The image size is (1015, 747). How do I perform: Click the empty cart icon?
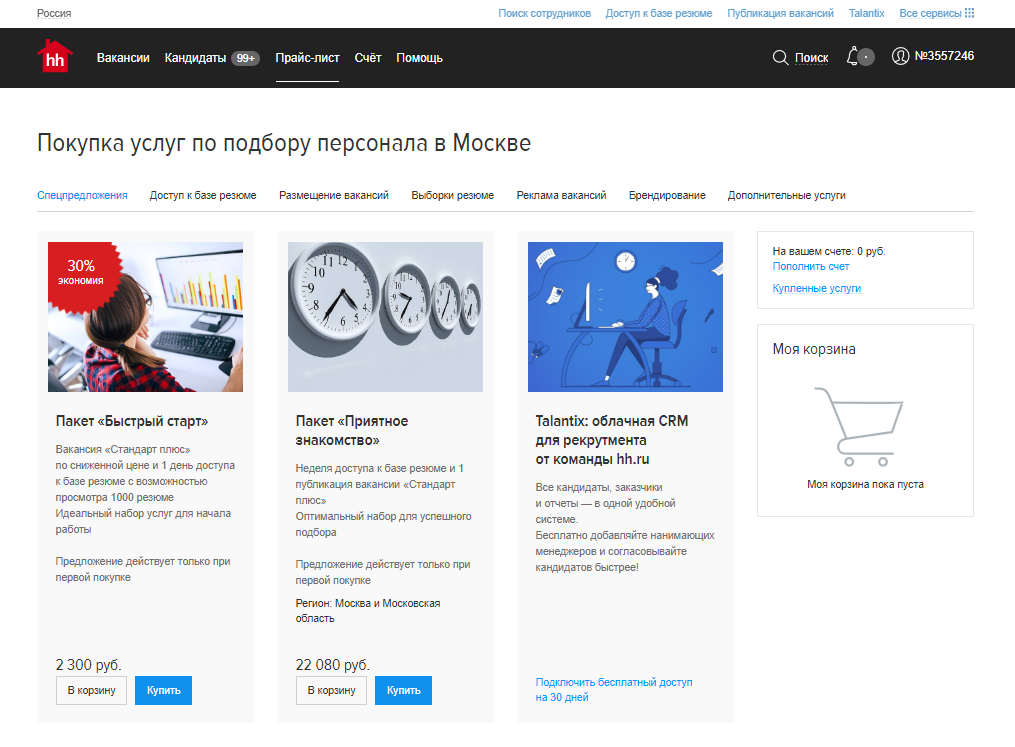(x=860, y=427)
